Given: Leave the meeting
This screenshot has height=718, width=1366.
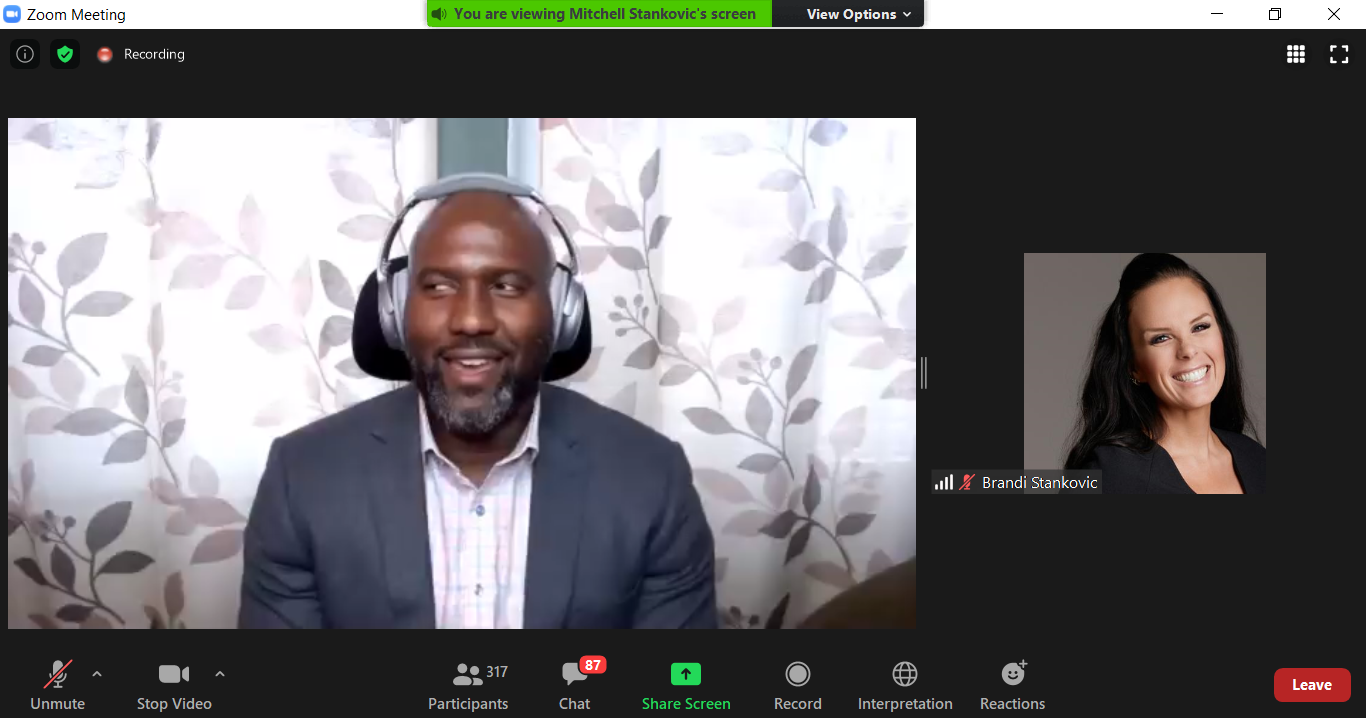Looking at the screenshot, I should pyautogui.click(x=1311, y=685).
